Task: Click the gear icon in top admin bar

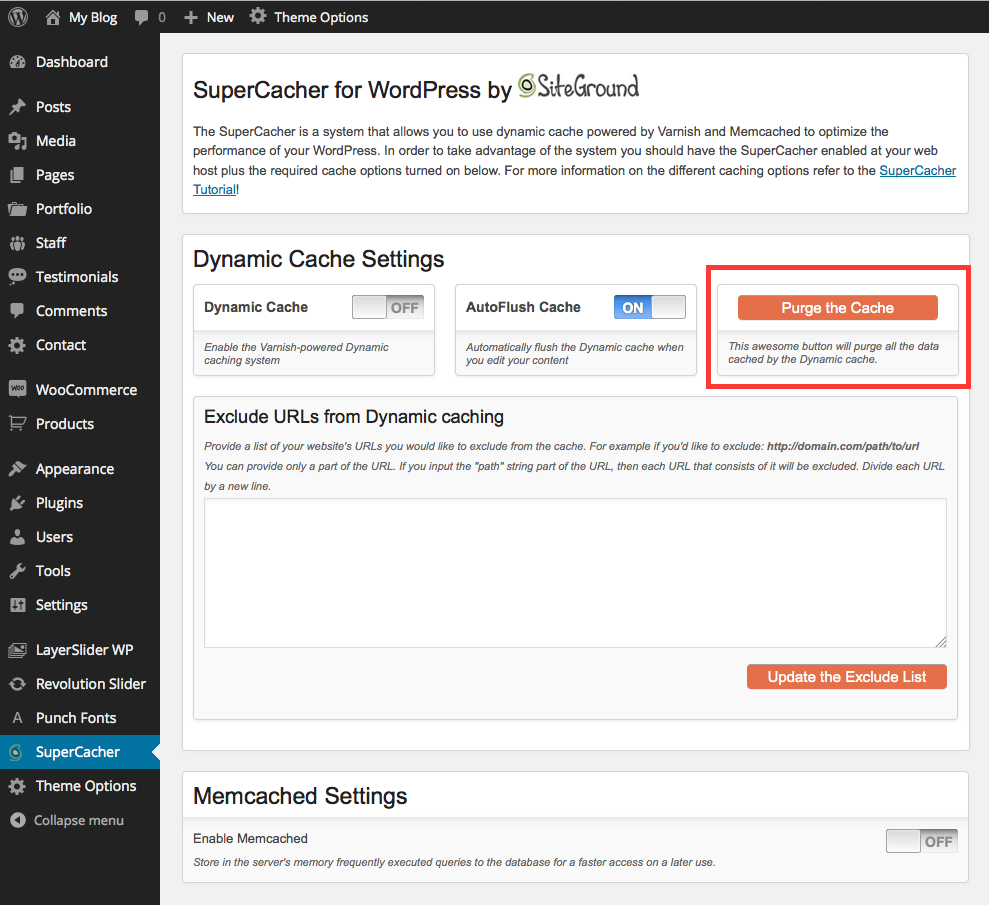Action: click(257, 16)
